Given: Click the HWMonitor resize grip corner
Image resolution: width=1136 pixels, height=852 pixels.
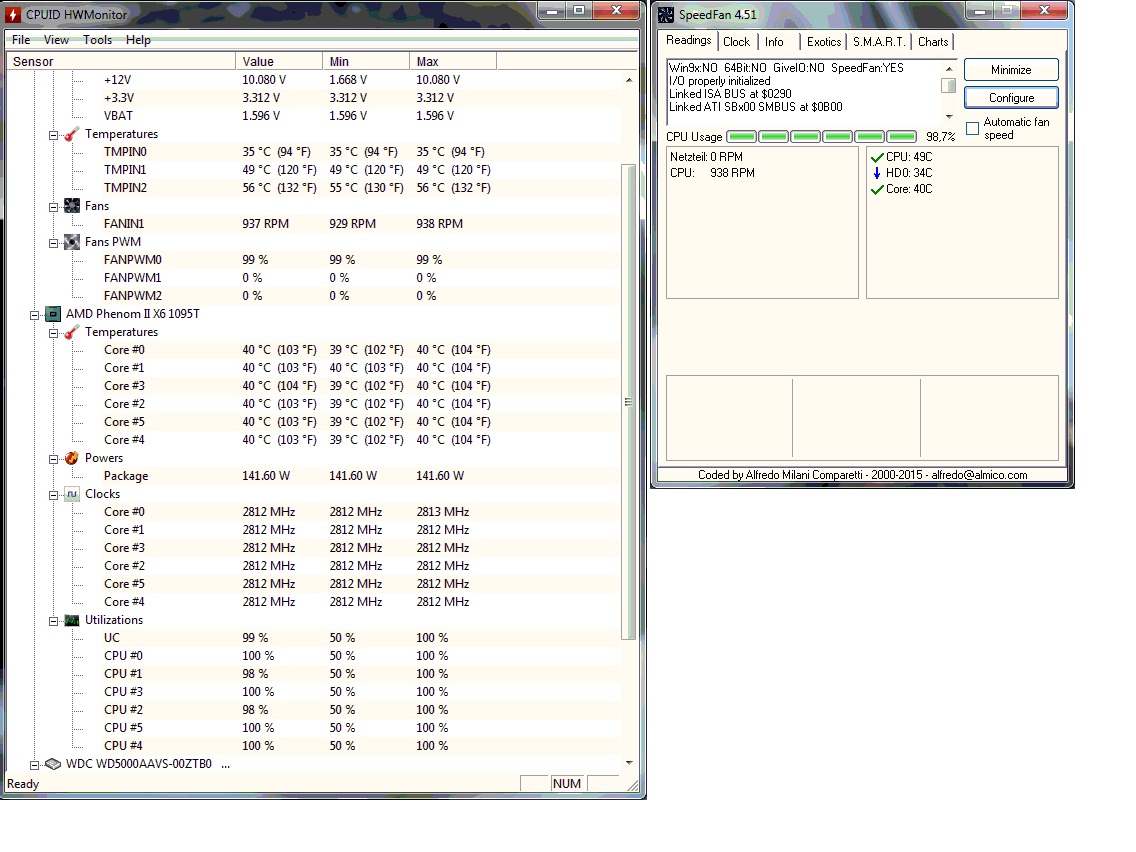Looking at the screenshot, I should 633,785.
